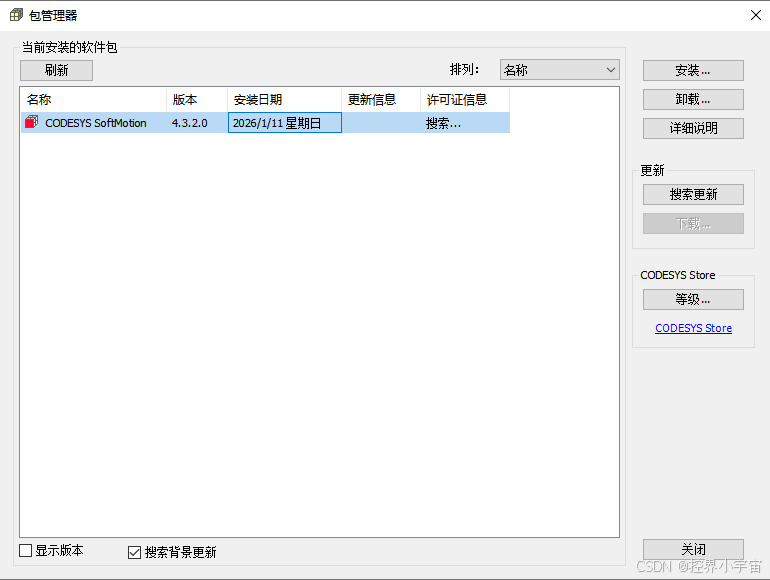The width and height of the screenshot is (770, 580).
Task: Click the 更新信息 column header
Action: click(381, 100)
